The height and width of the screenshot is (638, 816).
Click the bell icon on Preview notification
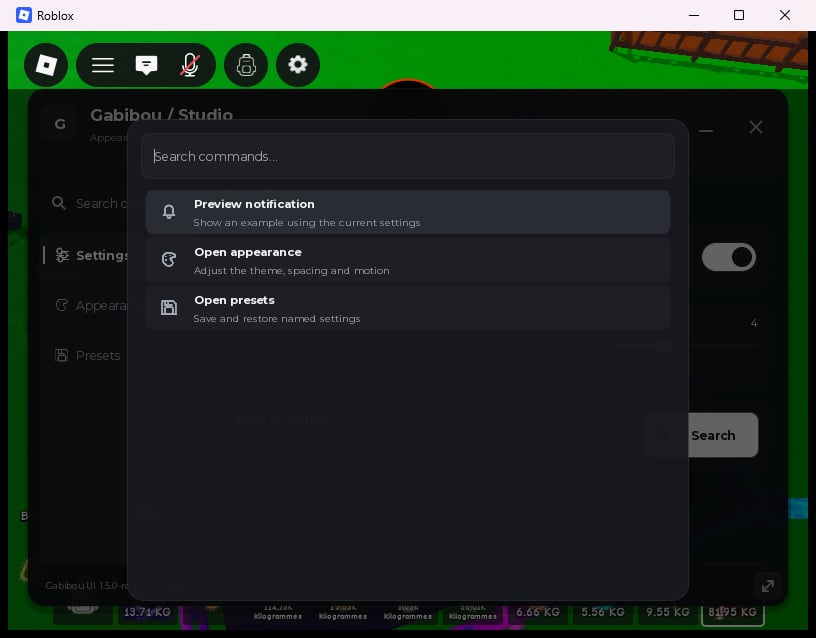[x=169, y=212]
